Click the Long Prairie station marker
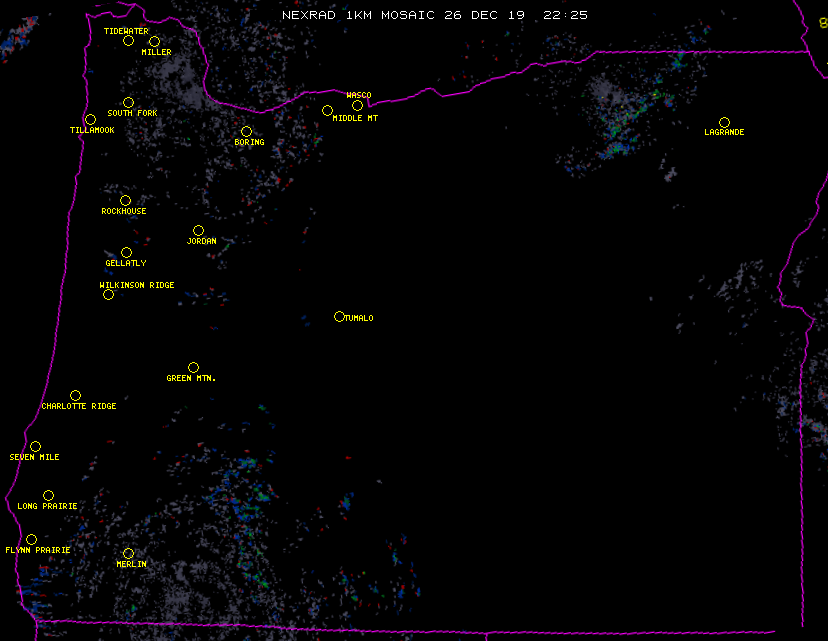Screen dimensions: 828x641 tap(48, 496)
